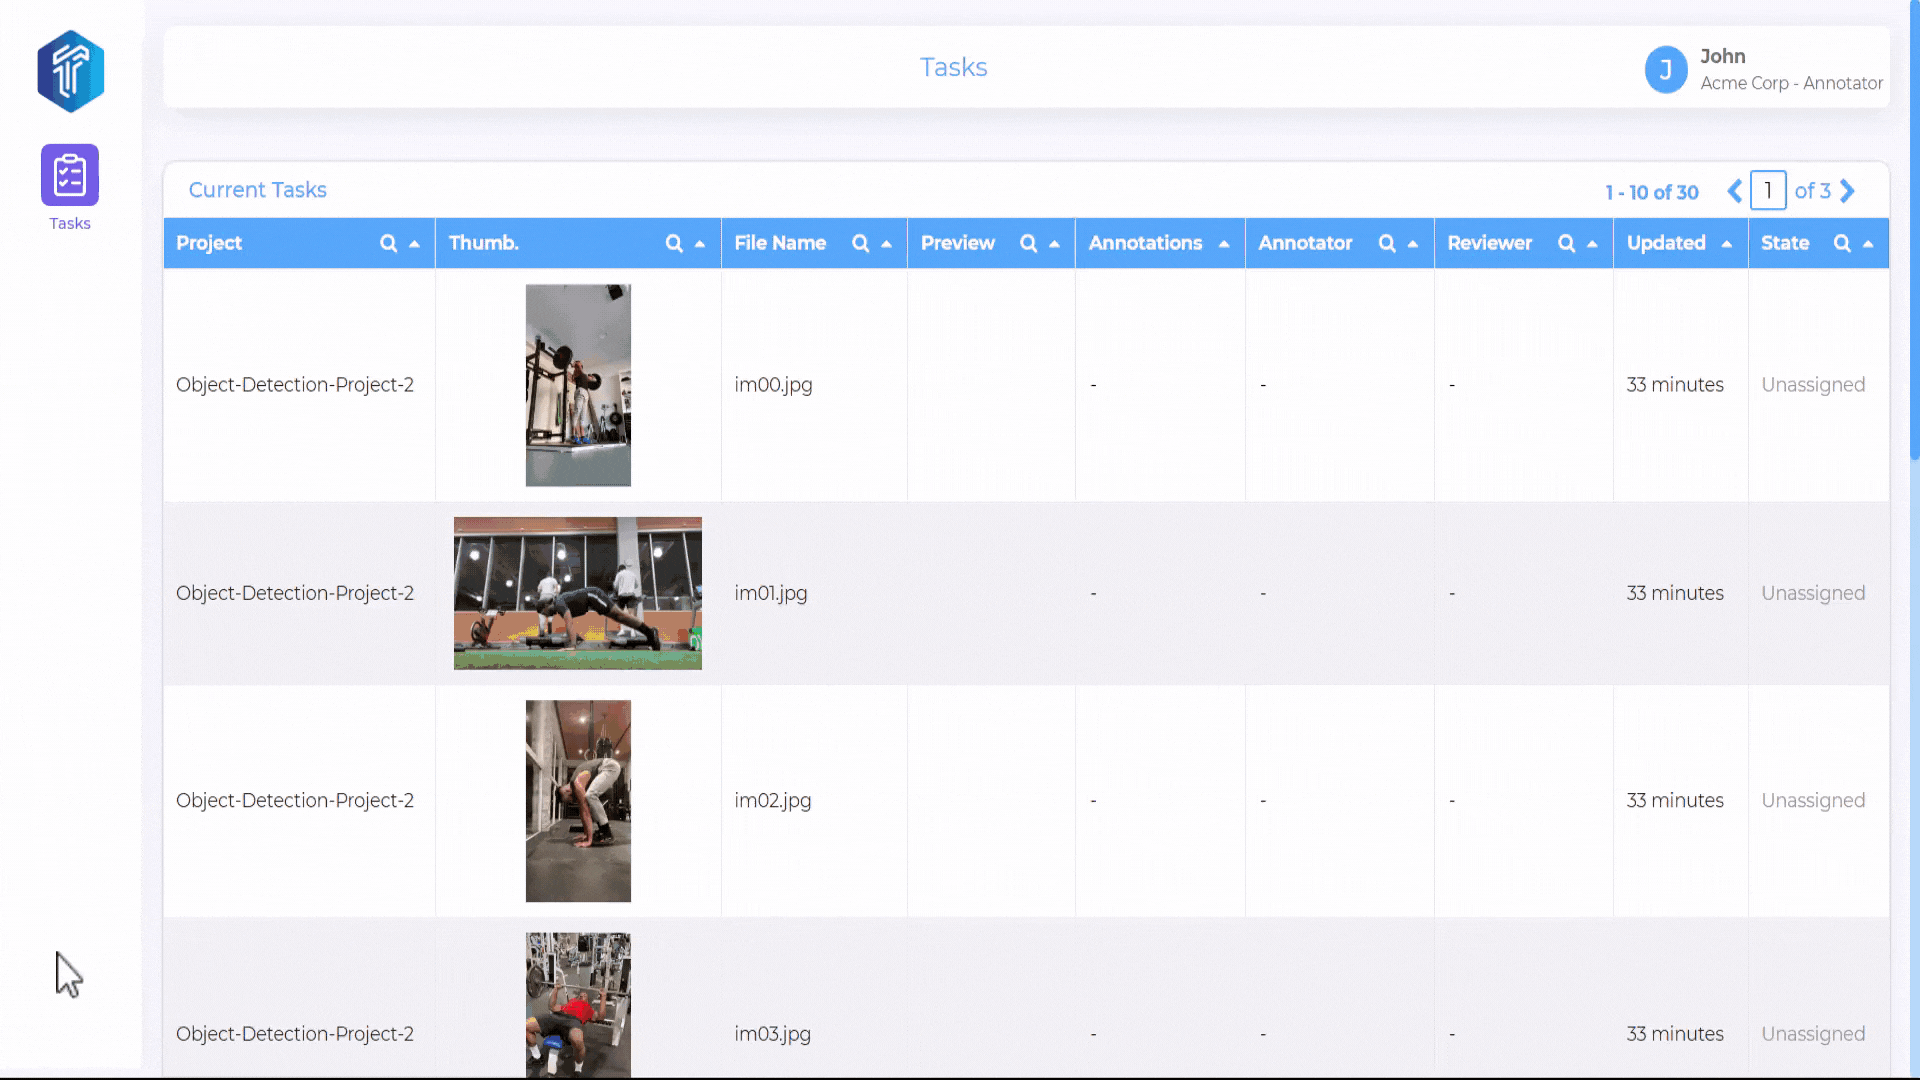Click Object-Detection-Project-2 in im01.jpg row
1920x1080 pixels.
pos(295,593)
